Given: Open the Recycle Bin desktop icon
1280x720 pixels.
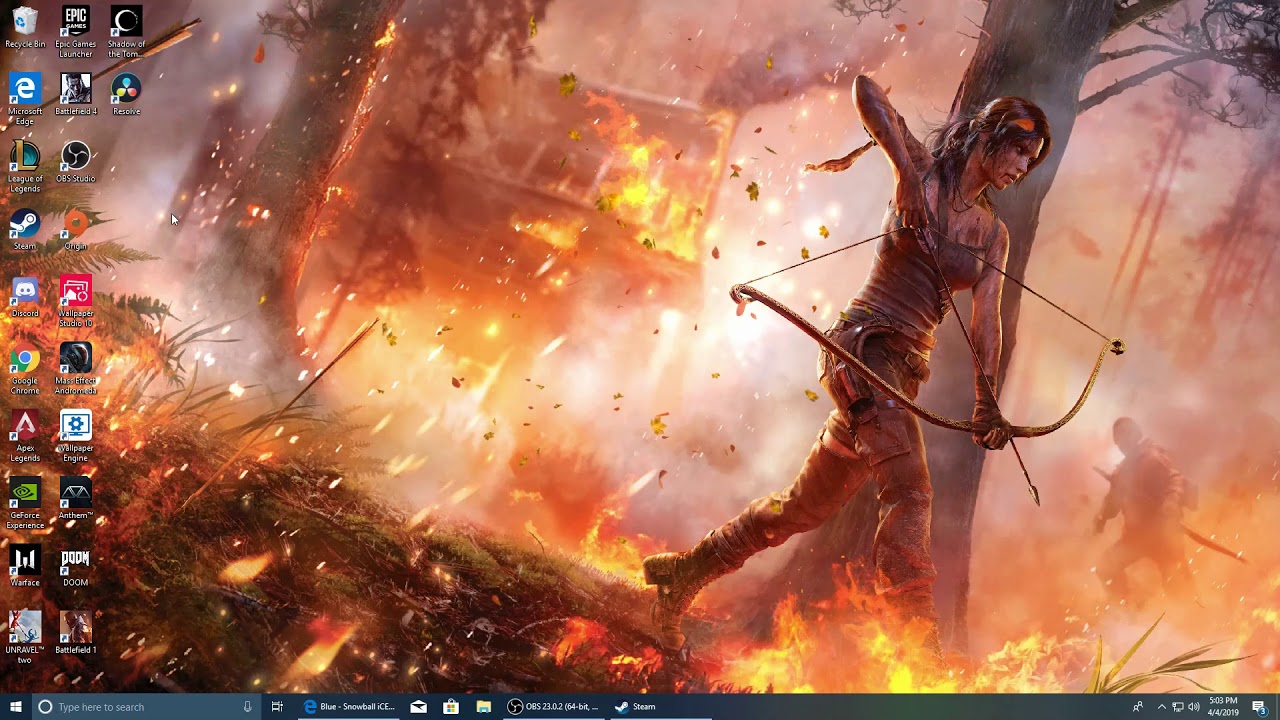Looking at the screenshot, I should 25,28.
